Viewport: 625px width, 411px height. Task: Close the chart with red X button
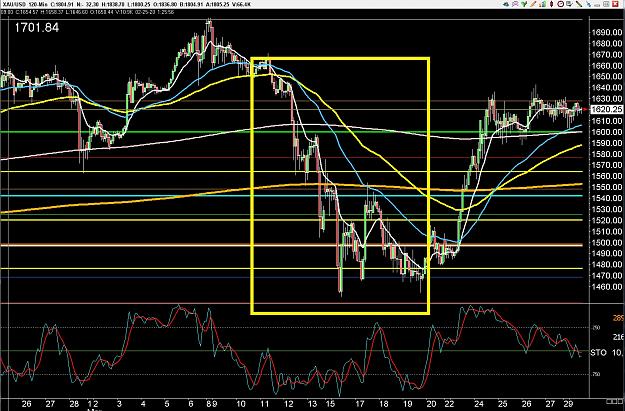[615, 4]
